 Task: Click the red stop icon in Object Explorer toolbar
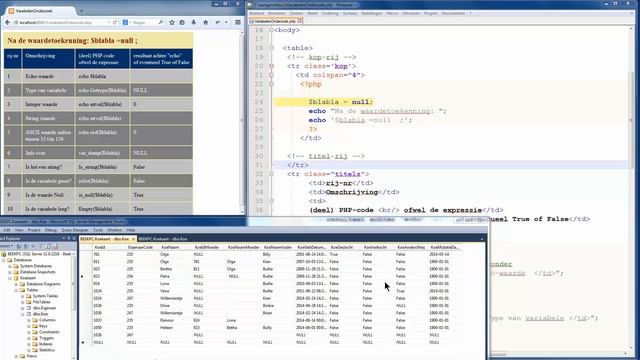click(x=56, y=246)
